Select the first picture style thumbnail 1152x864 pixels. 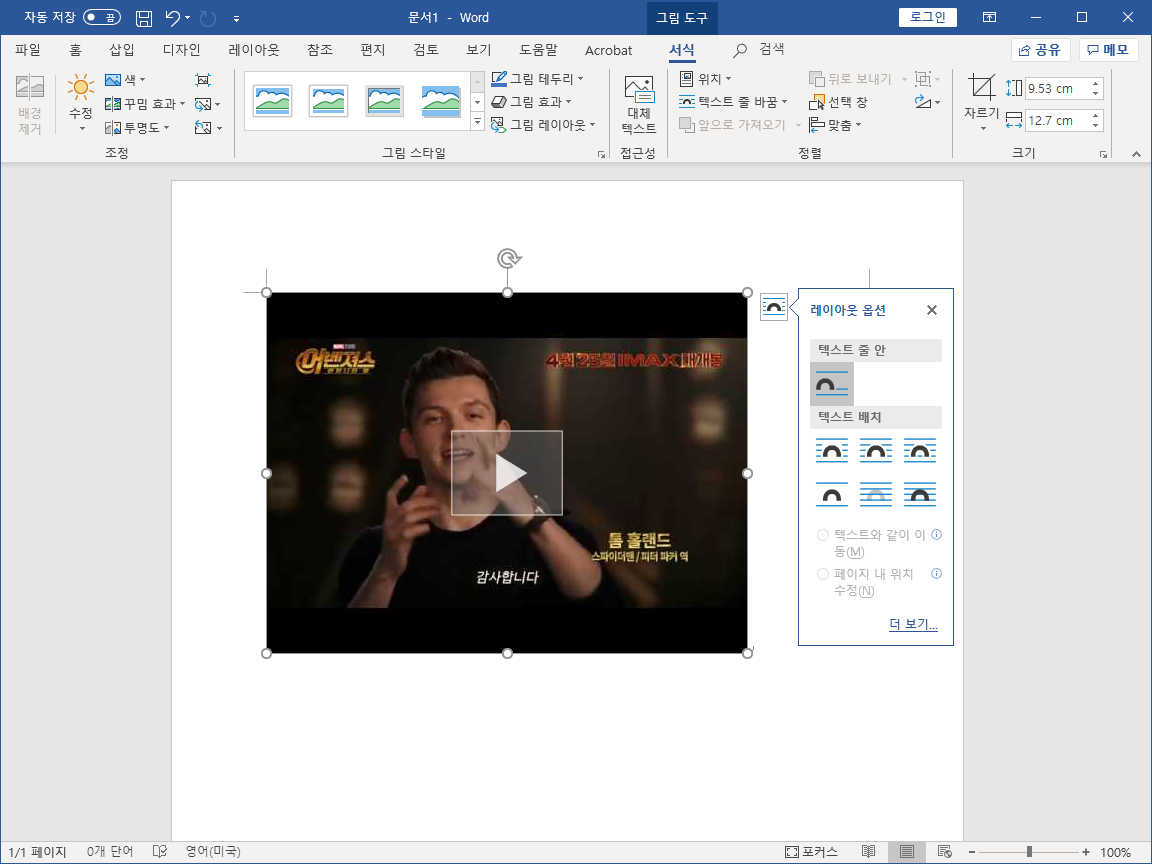[272, 101]
